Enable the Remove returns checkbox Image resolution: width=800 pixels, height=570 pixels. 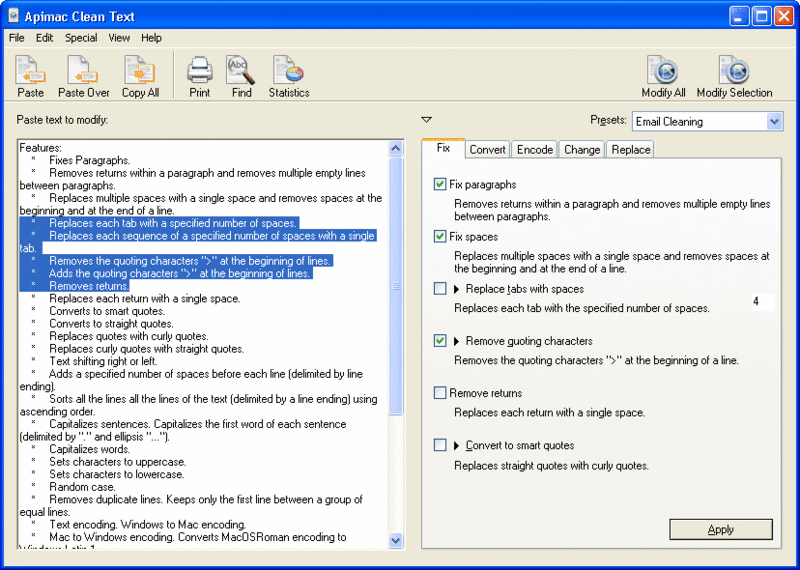click(440, 393)
